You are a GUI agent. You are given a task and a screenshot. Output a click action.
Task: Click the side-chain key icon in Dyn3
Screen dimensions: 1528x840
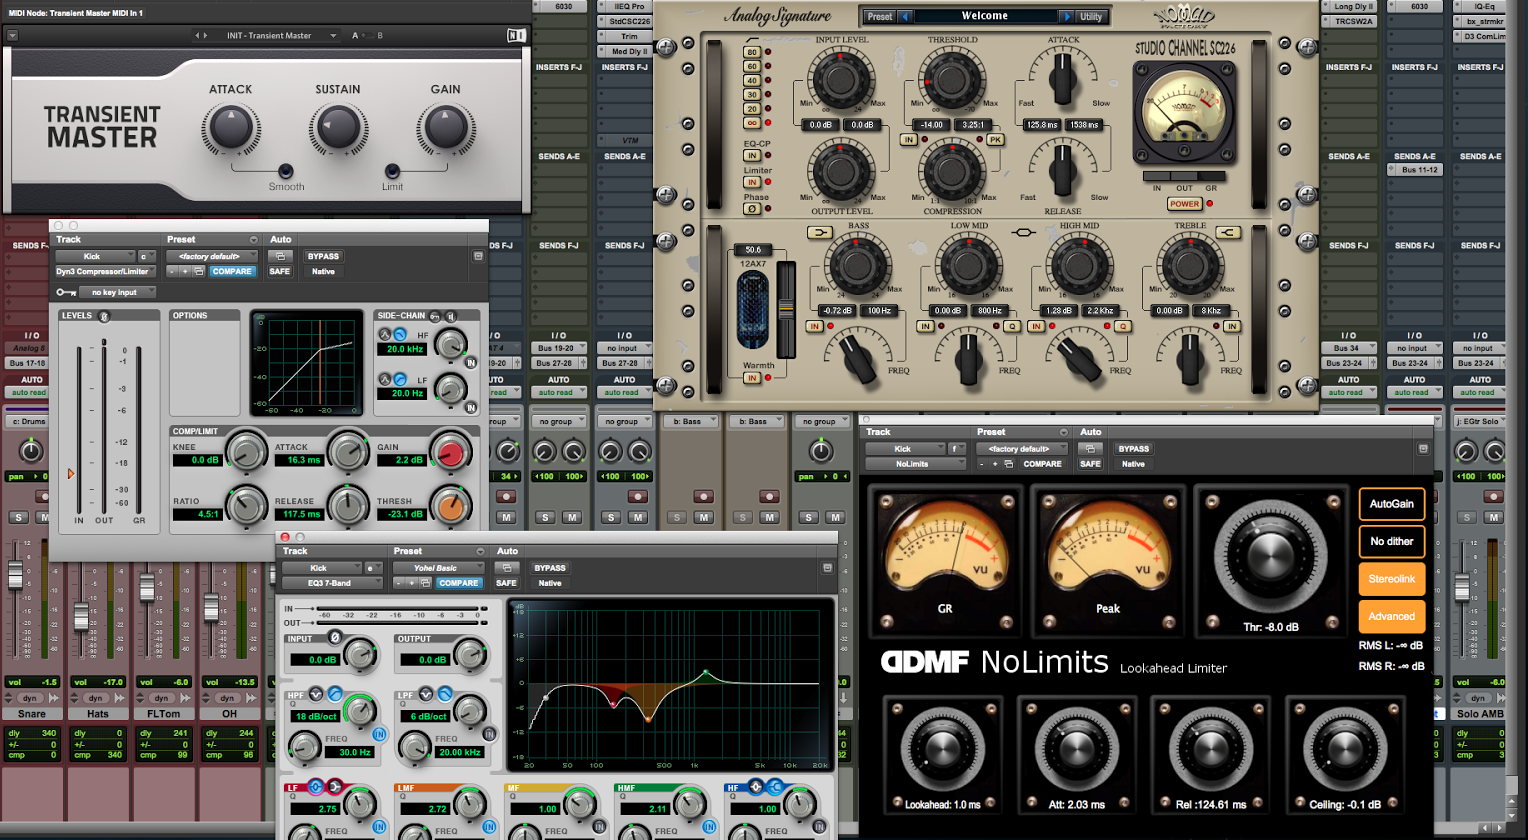pos(435,316)
